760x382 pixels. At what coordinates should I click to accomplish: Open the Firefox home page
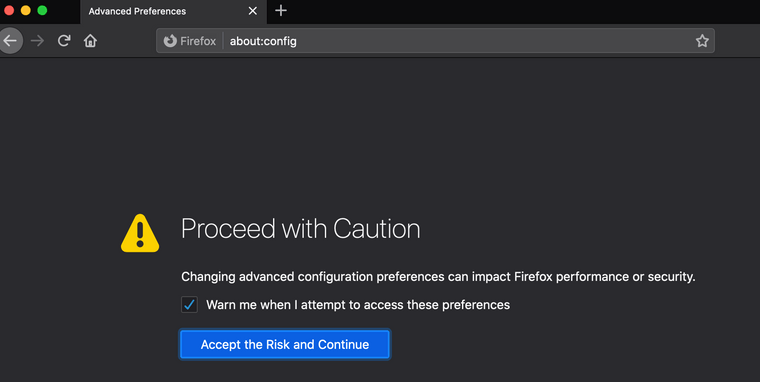coord(90,41)
